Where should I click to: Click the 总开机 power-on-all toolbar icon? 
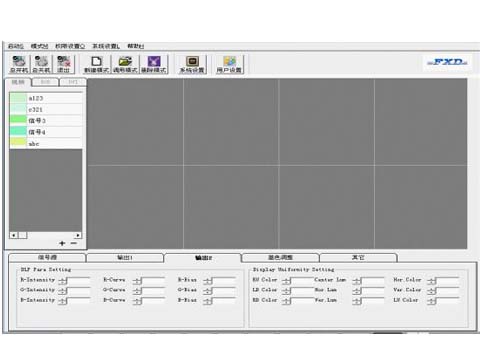tap(19, 64)
